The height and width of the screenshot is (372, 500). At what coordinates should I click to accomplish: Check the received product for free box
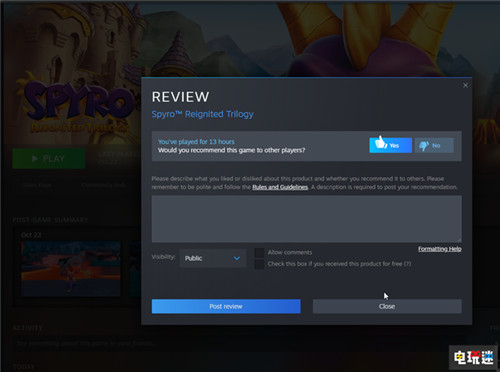pyautogui.click(x=259, y=264)
